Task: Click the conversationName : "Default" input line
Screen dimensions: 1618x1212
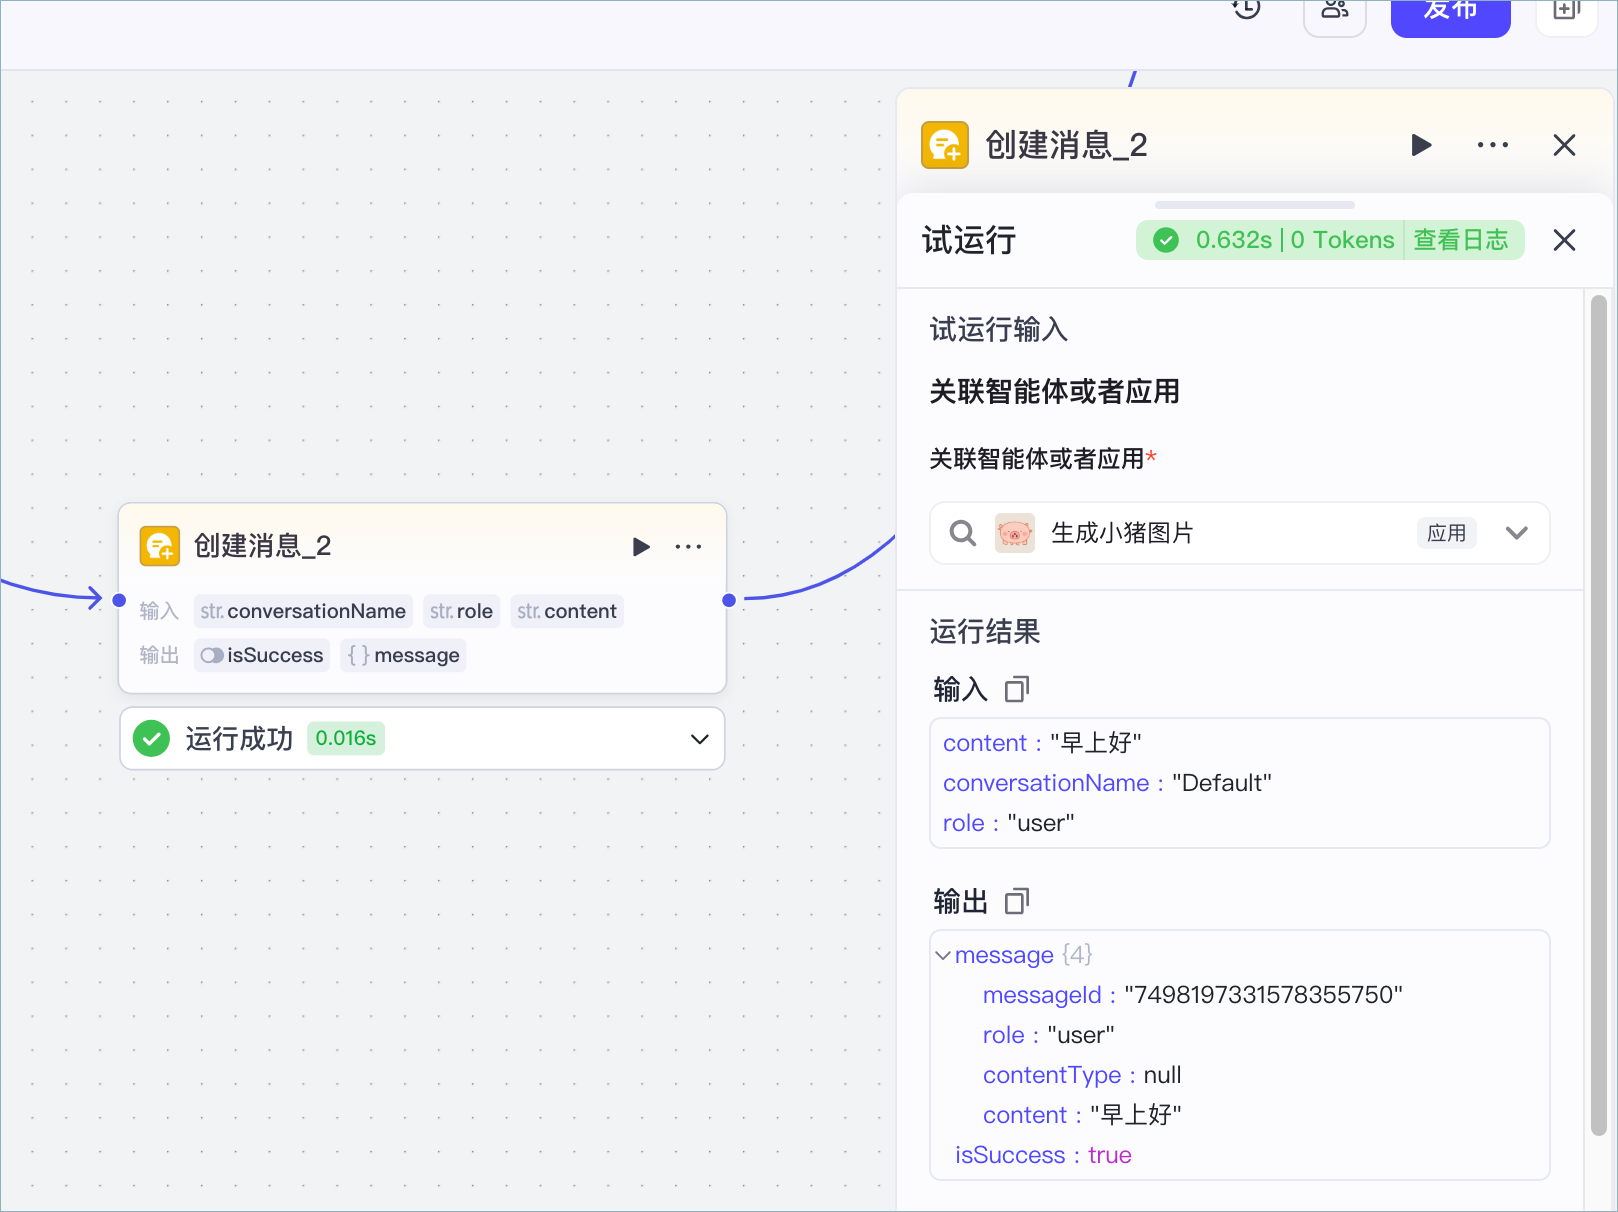Action: click(1107, 783)
